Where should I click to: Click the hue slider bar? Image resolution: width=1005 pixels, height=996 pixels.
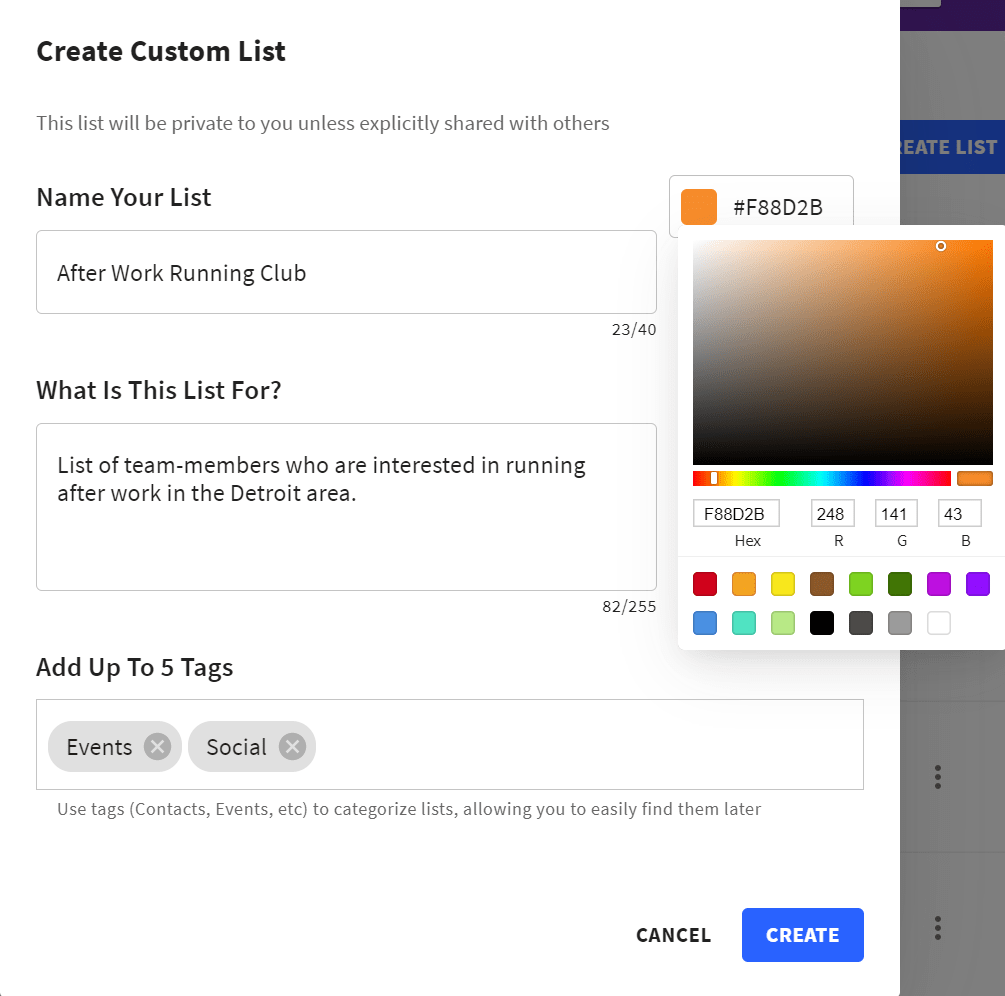tap(822, 477)
